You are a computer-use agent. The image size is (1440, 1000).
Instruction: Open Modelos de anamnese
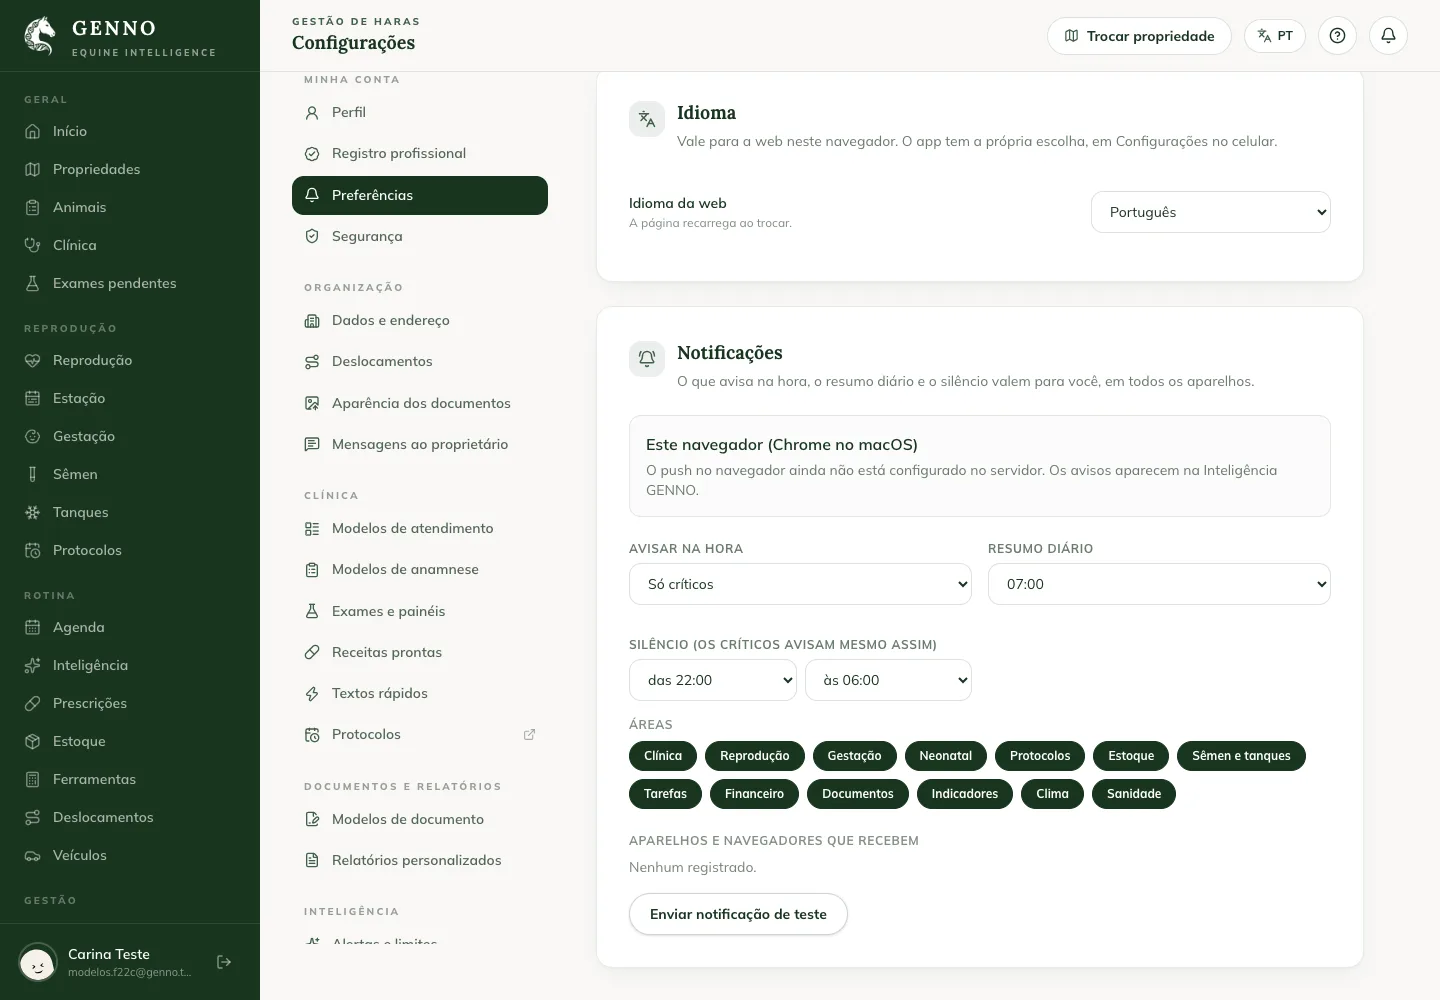[420, 570]
